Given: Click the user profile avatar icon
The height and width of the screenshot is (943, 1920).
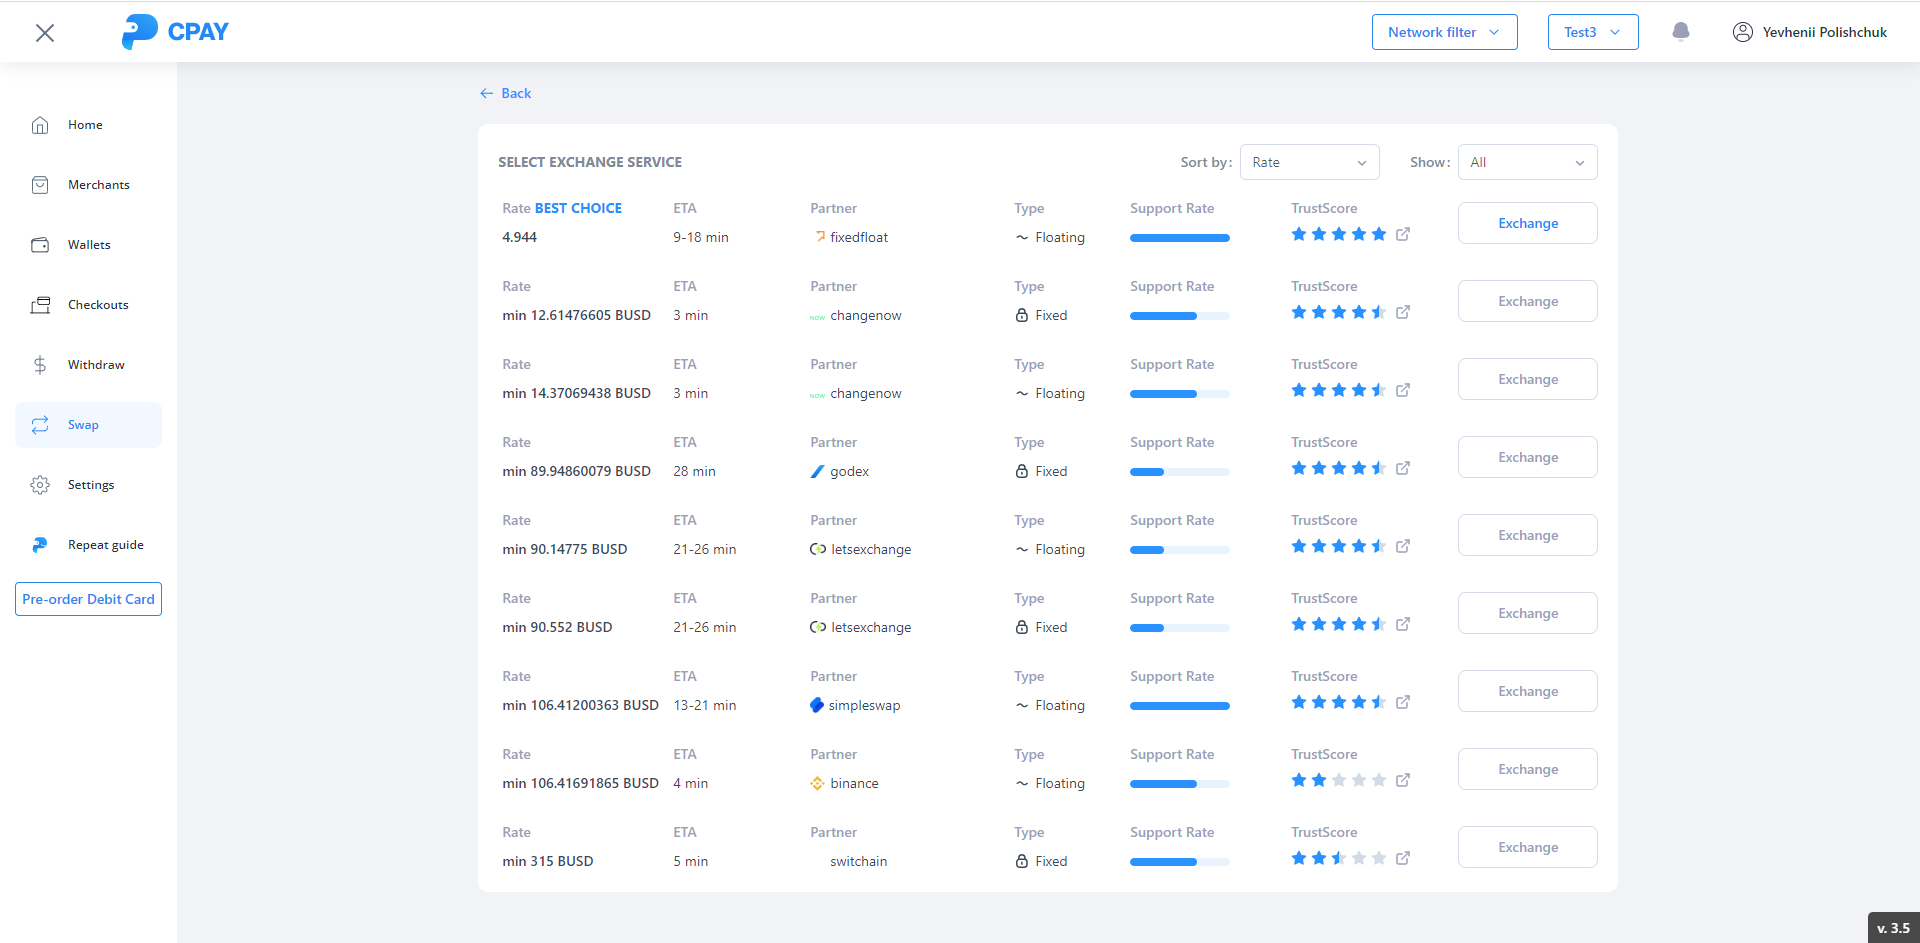Looking at the screenshot, I should (x=1742, y=32).
